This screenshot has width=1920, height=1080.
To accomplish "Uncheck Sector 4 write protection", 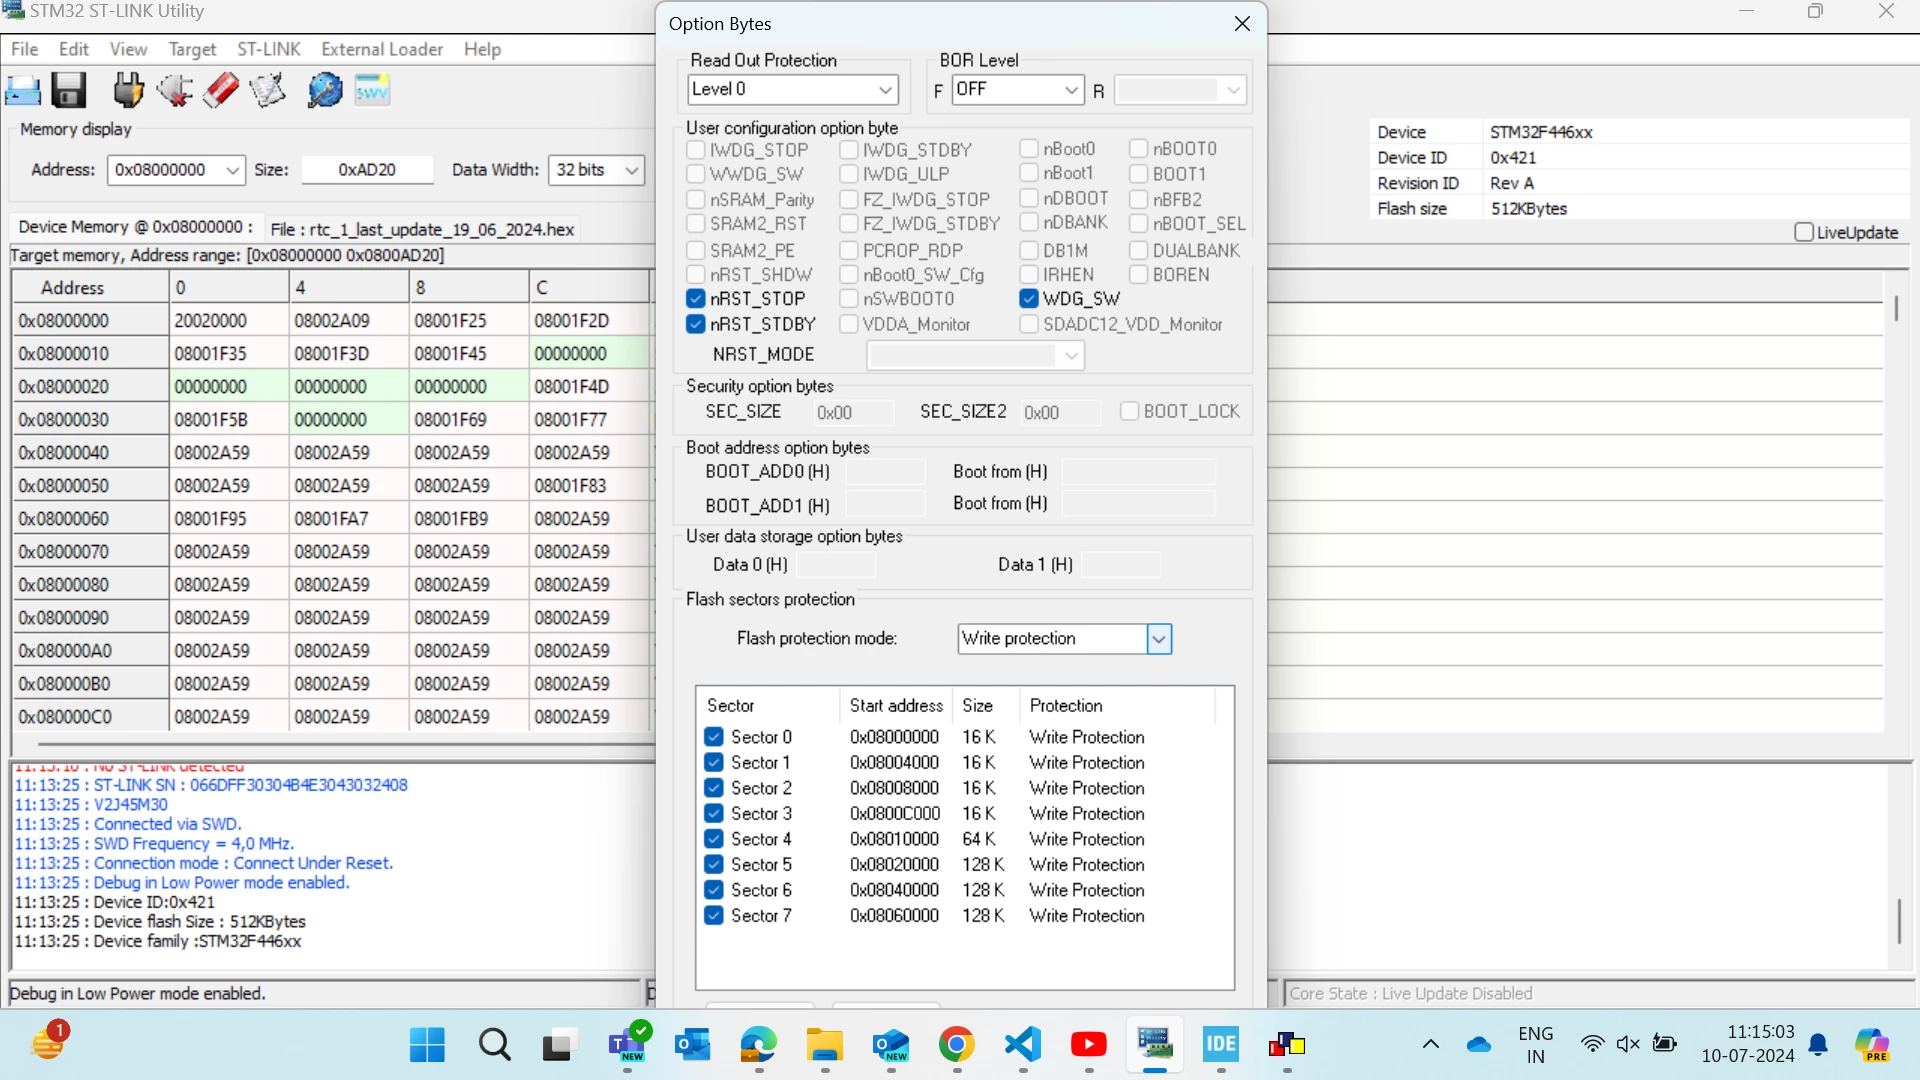I will (714, 839).
